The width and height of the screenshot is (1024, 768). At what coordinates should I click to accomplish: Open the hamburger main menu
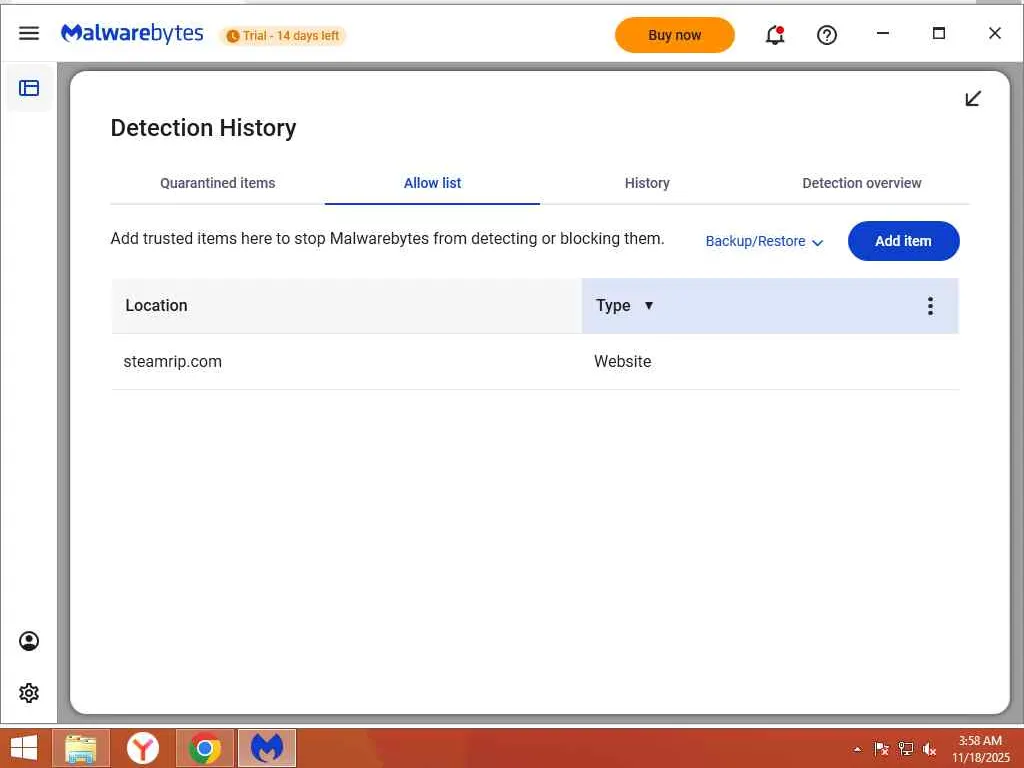pos(29,33)
